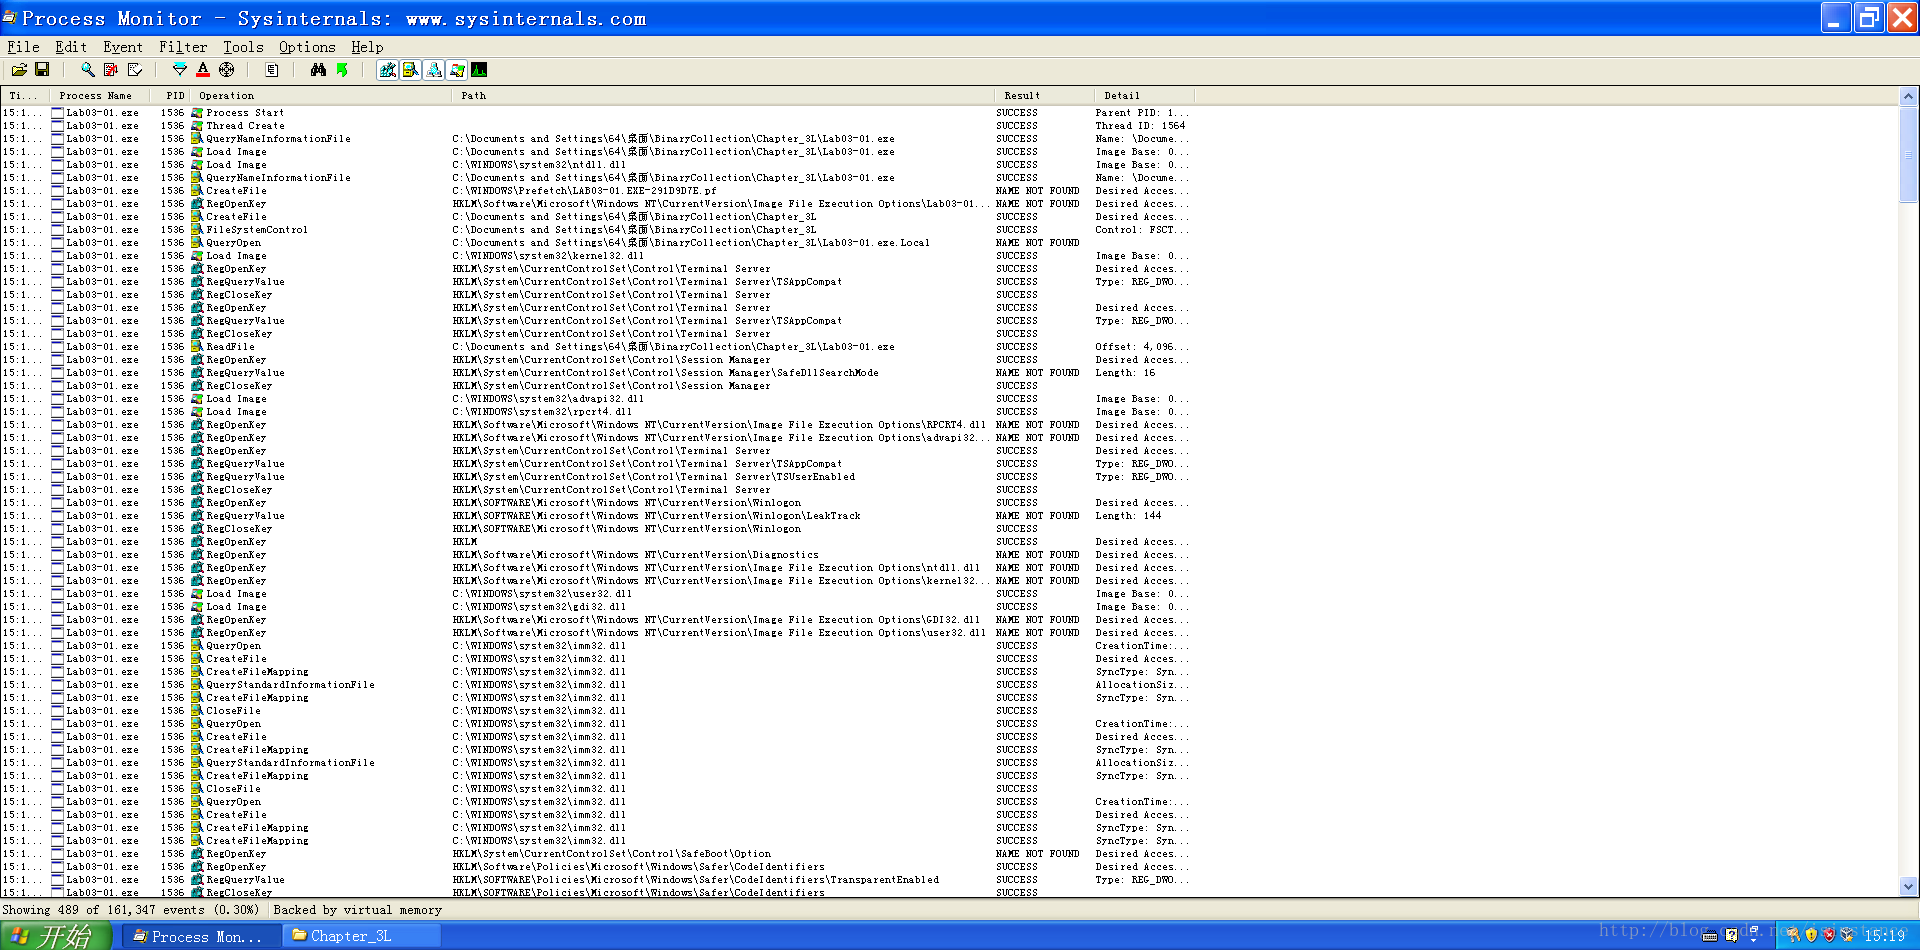Screen dimensions: 1920x950
Task: Toggle Show Profiling Events graph icon
Action: (480, 70)
